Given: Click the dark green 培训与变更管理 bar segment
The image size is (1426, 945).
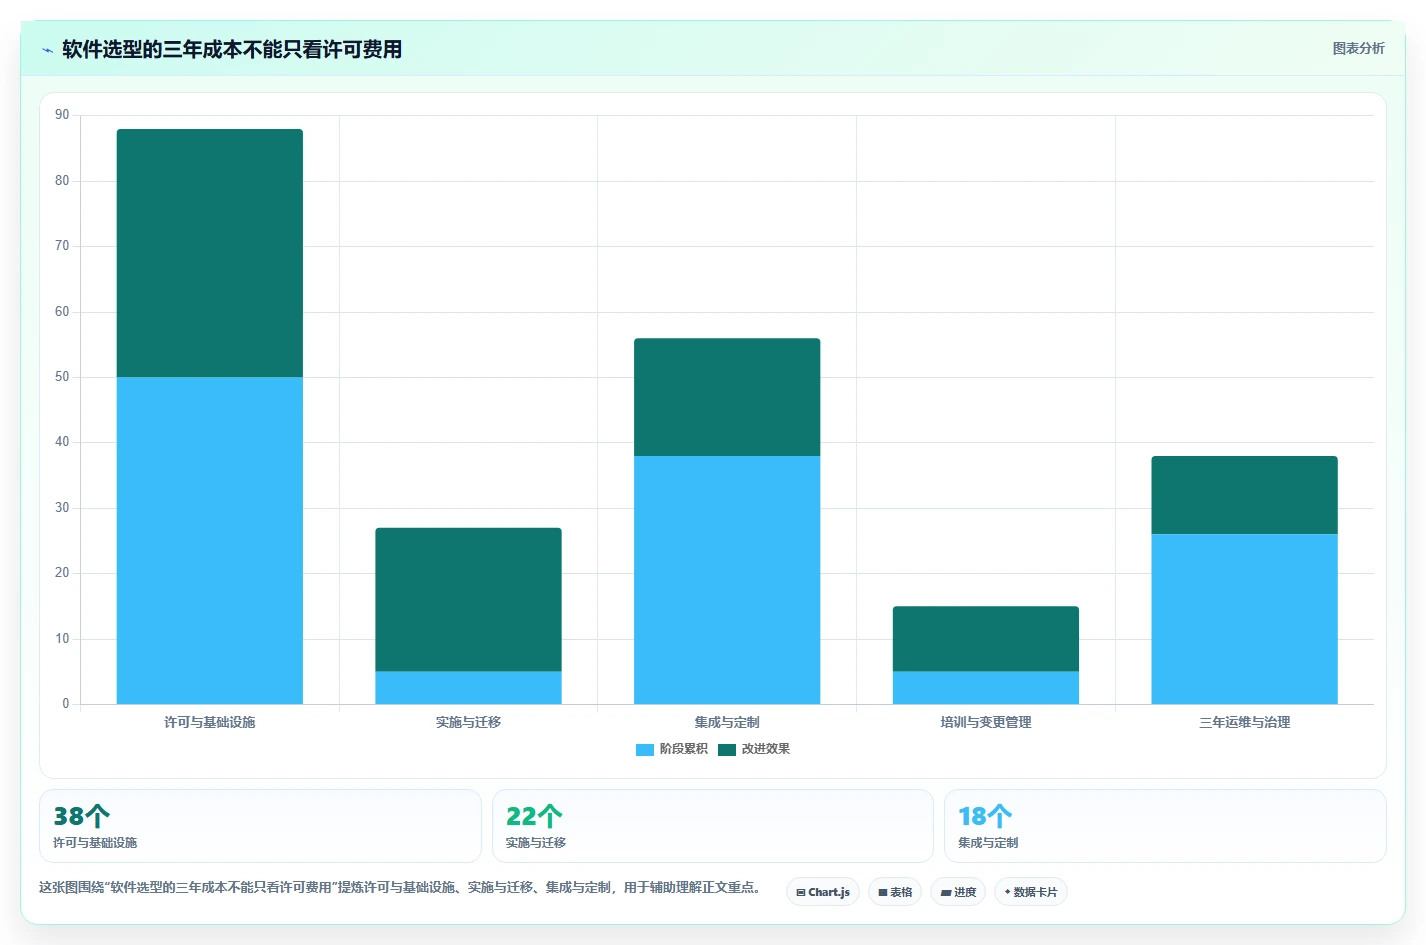Looking at the screenshot, I should [986, 639].
